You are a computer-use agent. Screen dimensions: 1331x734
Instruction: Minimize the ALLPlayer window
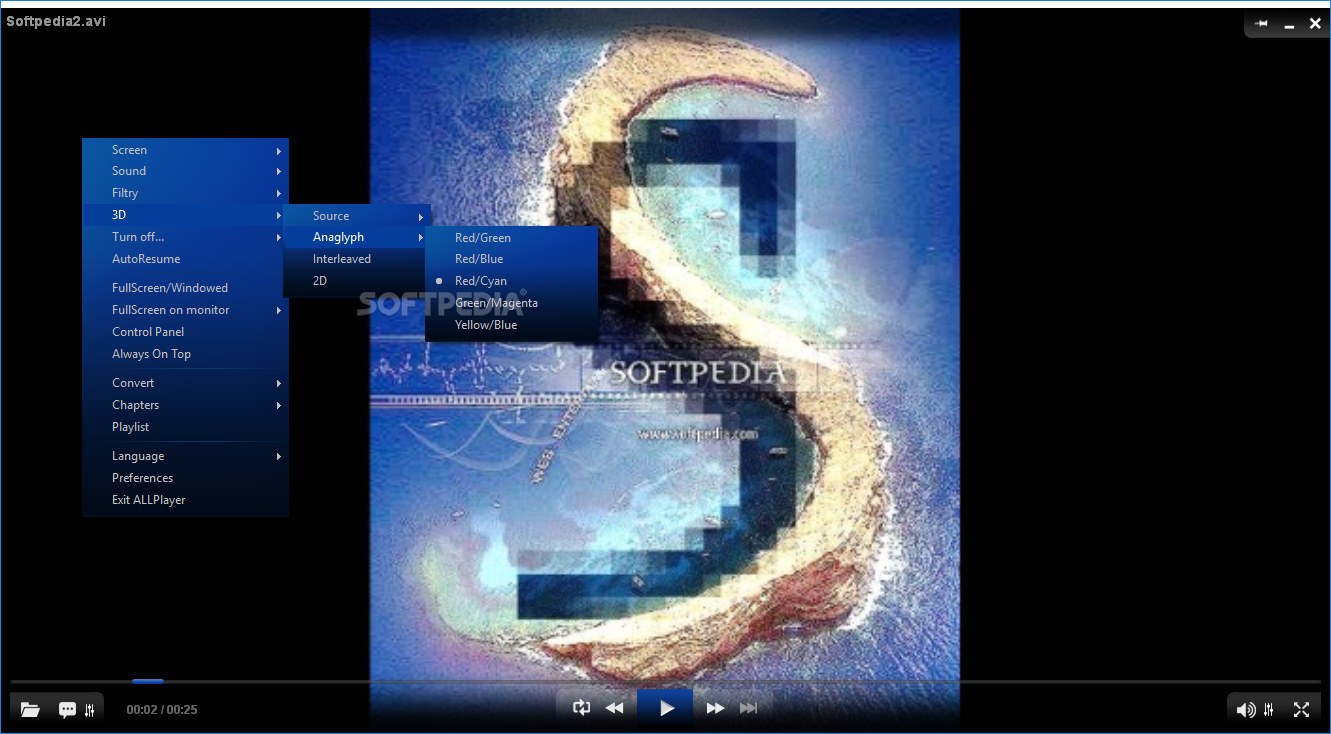1290,25
